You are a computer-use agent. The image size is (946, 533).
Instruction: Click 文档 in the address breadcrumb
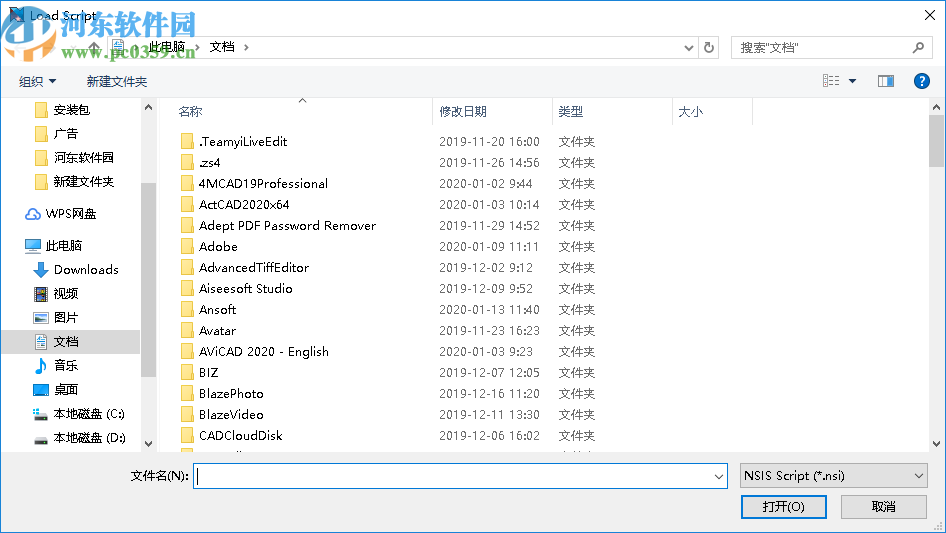[221, 47]
